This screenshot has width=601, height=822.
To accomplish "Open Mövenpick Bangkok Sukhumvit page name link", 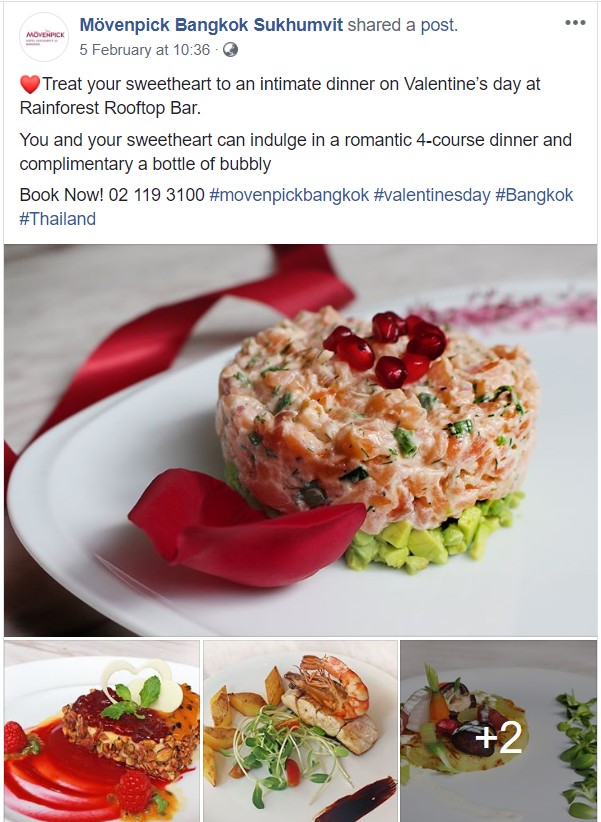I will pyautogui.click(x=211, y=25).
